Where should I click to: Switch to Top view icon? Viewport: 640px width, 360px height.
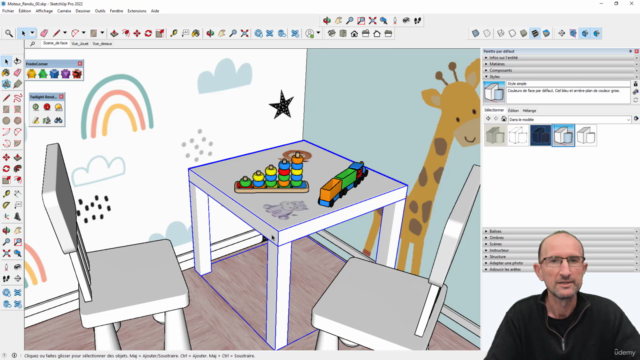343,33
